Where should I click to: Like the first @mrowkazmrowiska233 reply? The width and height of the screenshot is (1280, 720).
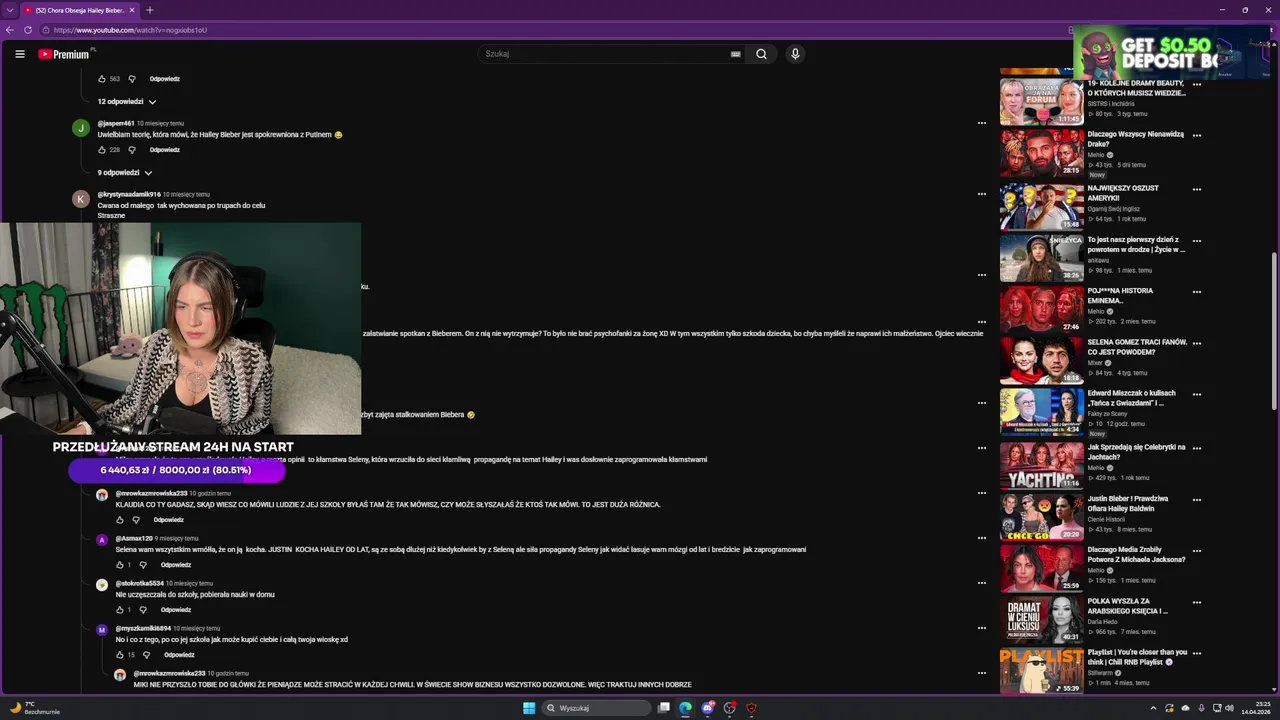coord(120,520)
